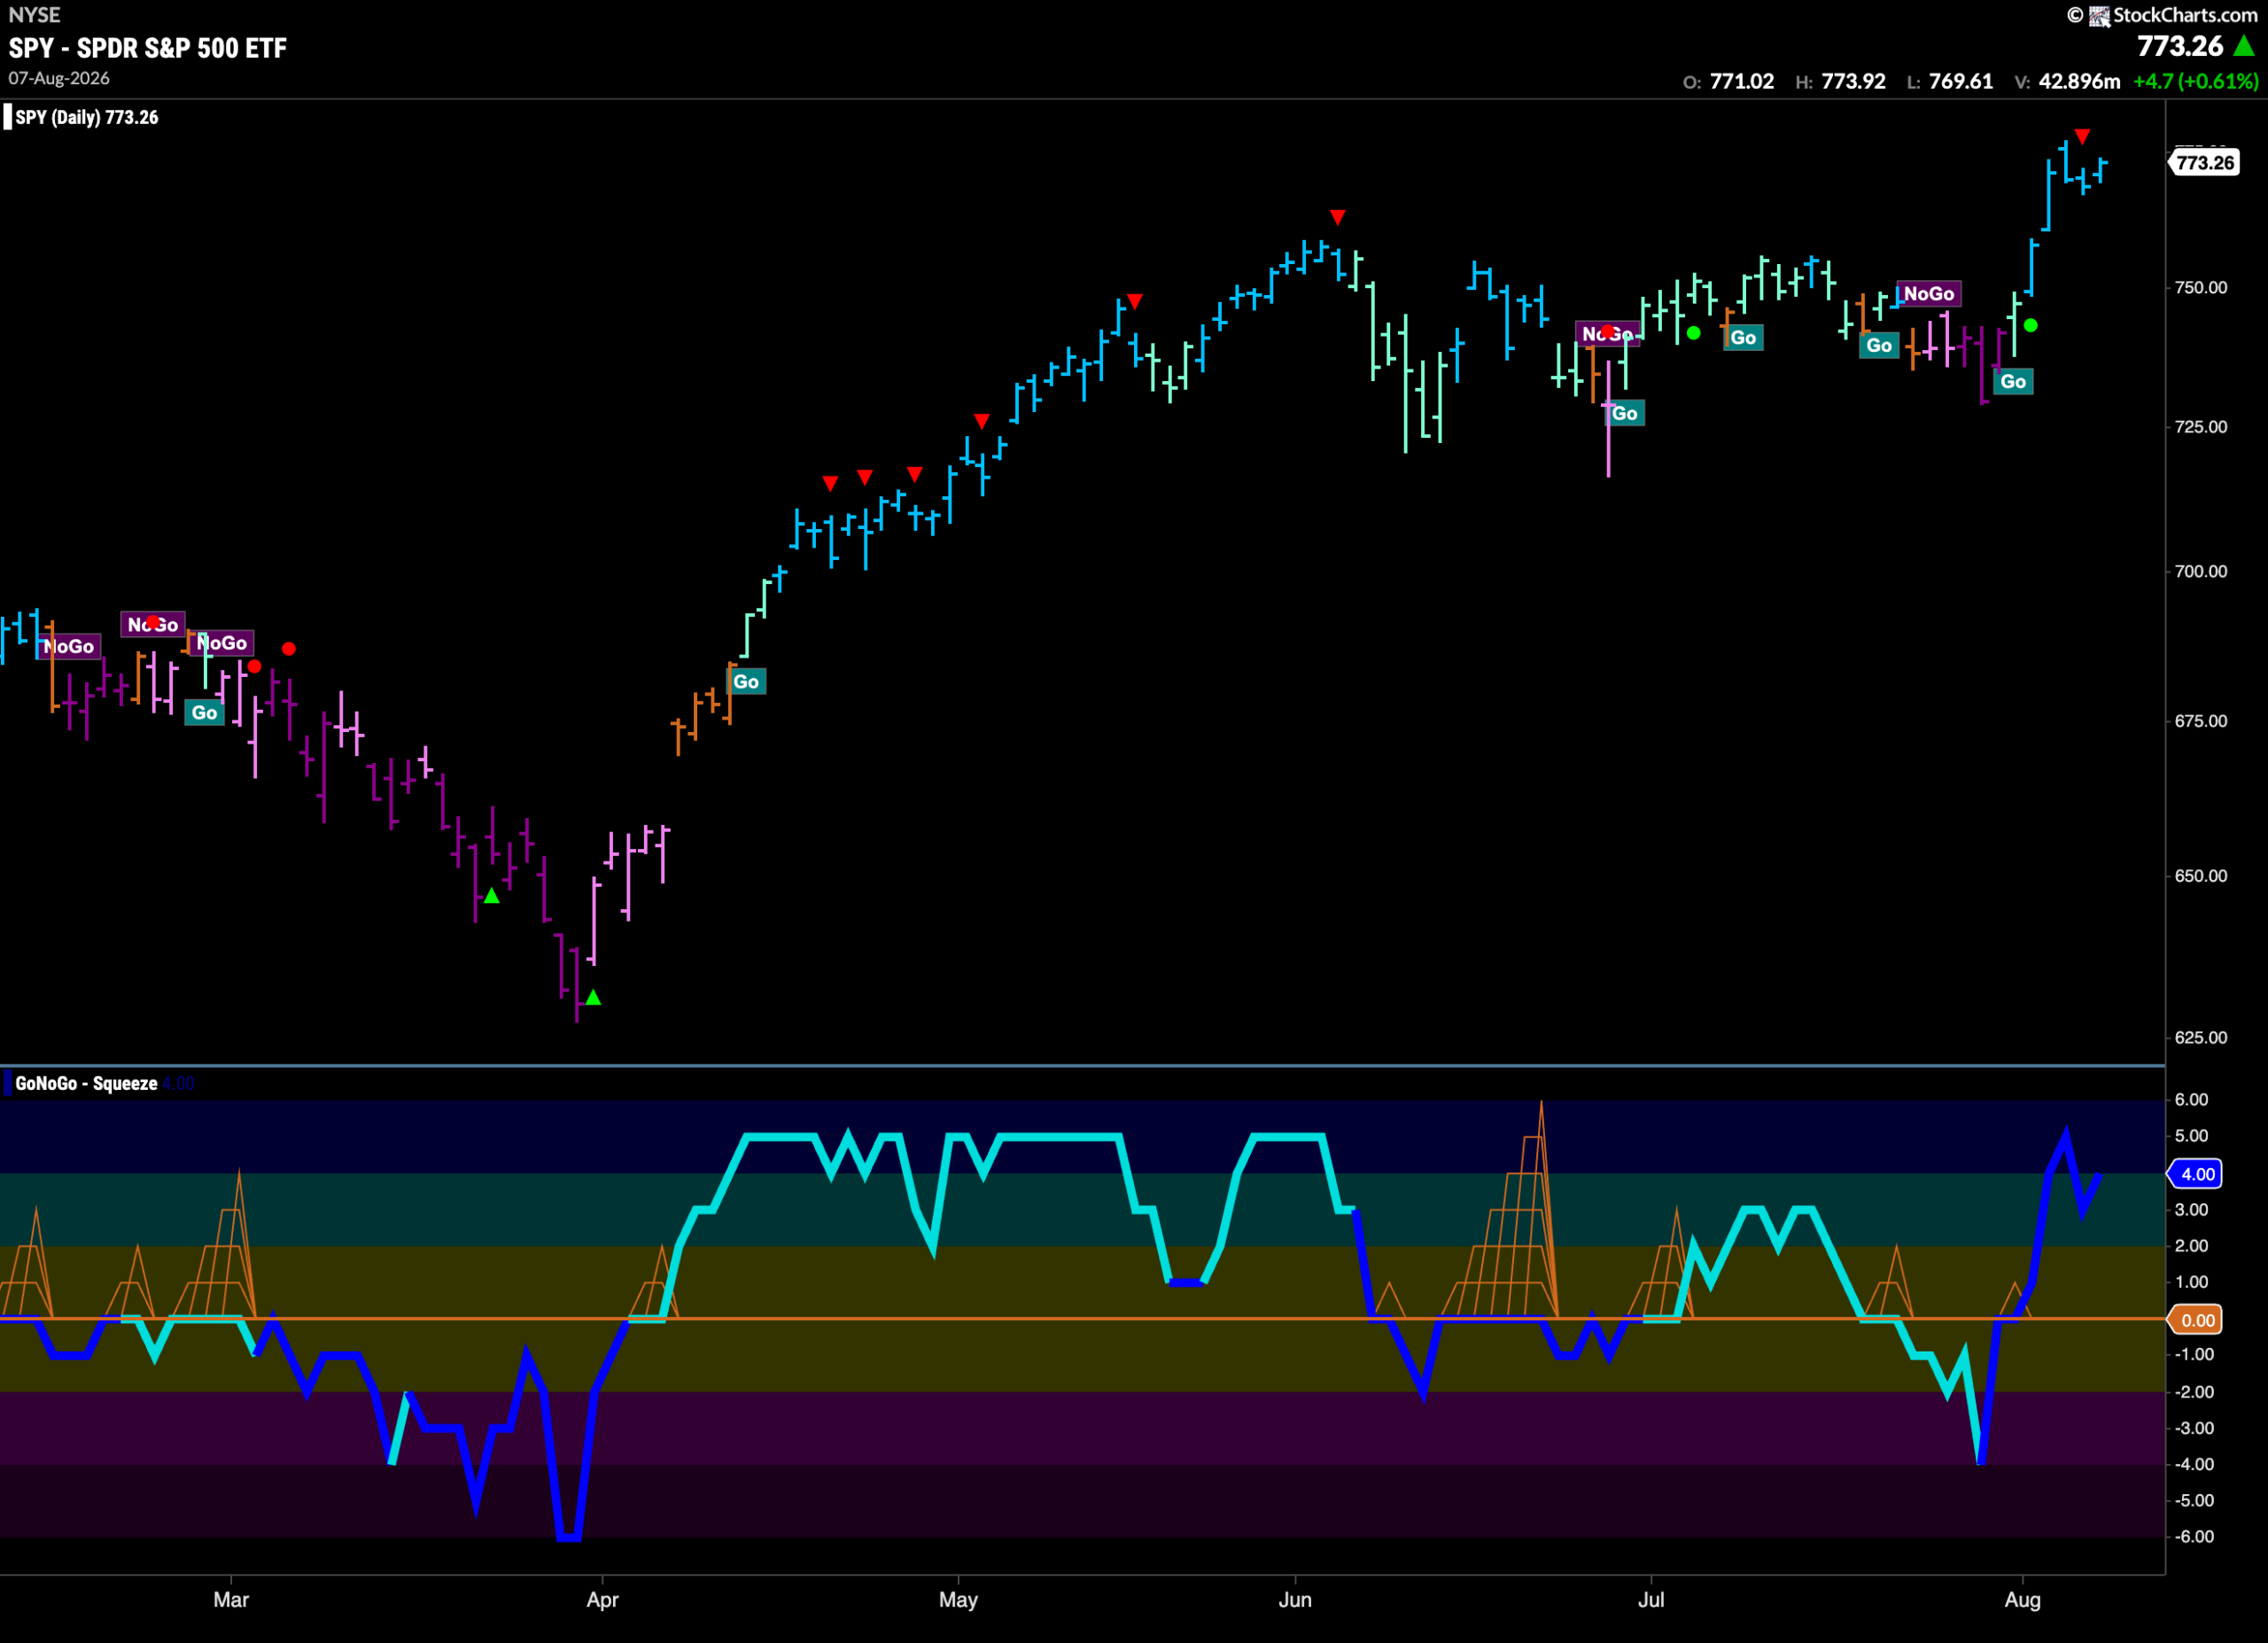
Task: Click the red triangle above the August high
Action: tap(2082, 136)
